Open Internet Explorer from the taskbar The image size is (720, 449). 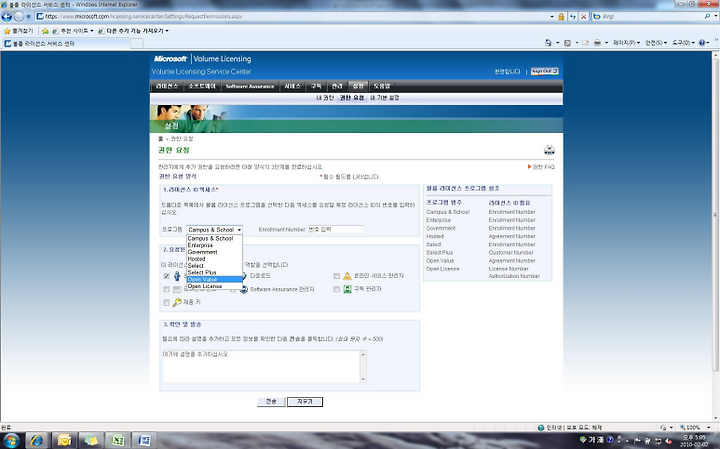click(x=37, y=441)
